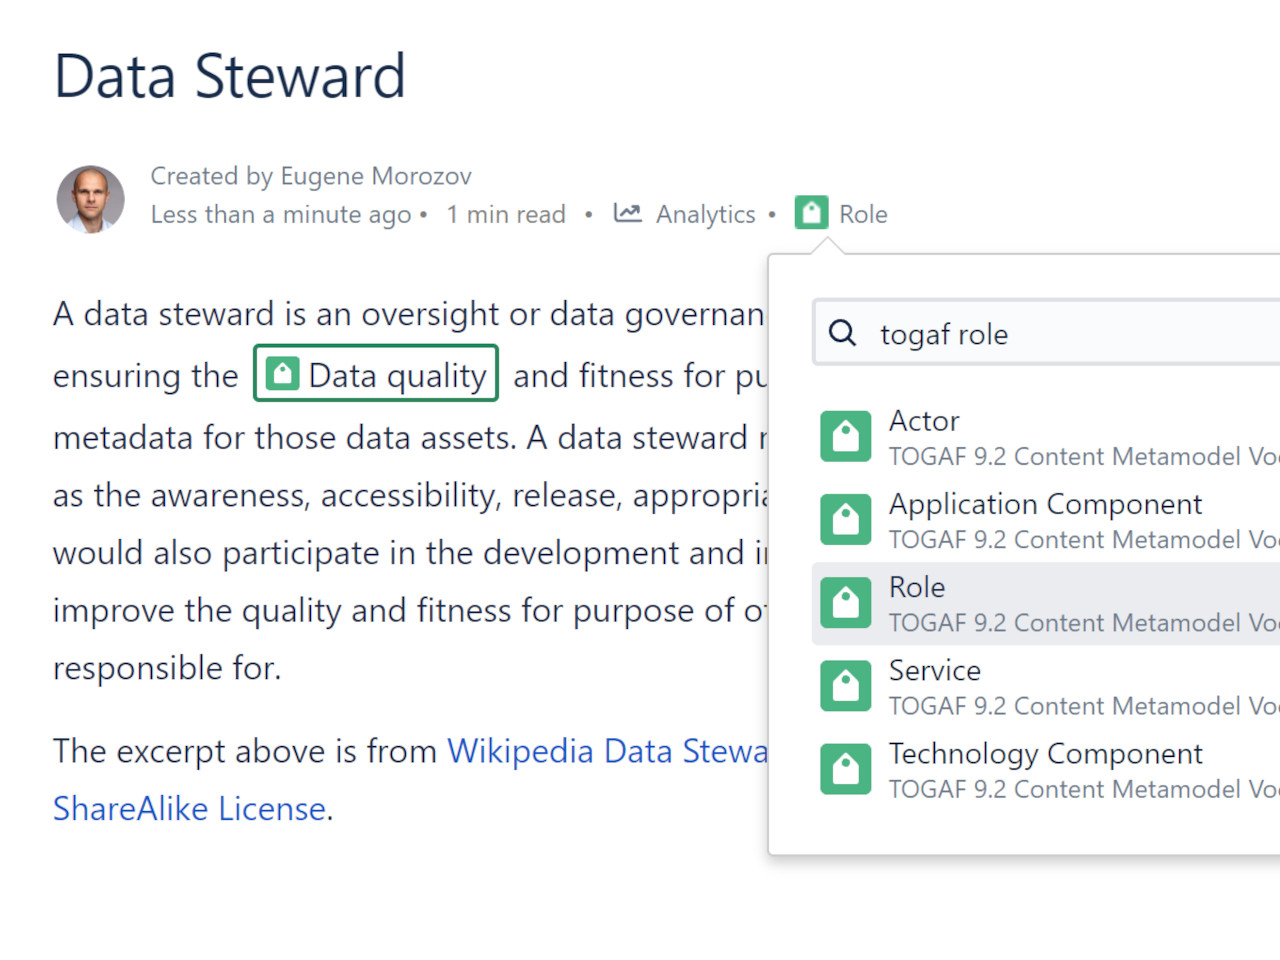Click Eugene Morozov's profile avatar
1280x960 pixels.
click(91, 199)
